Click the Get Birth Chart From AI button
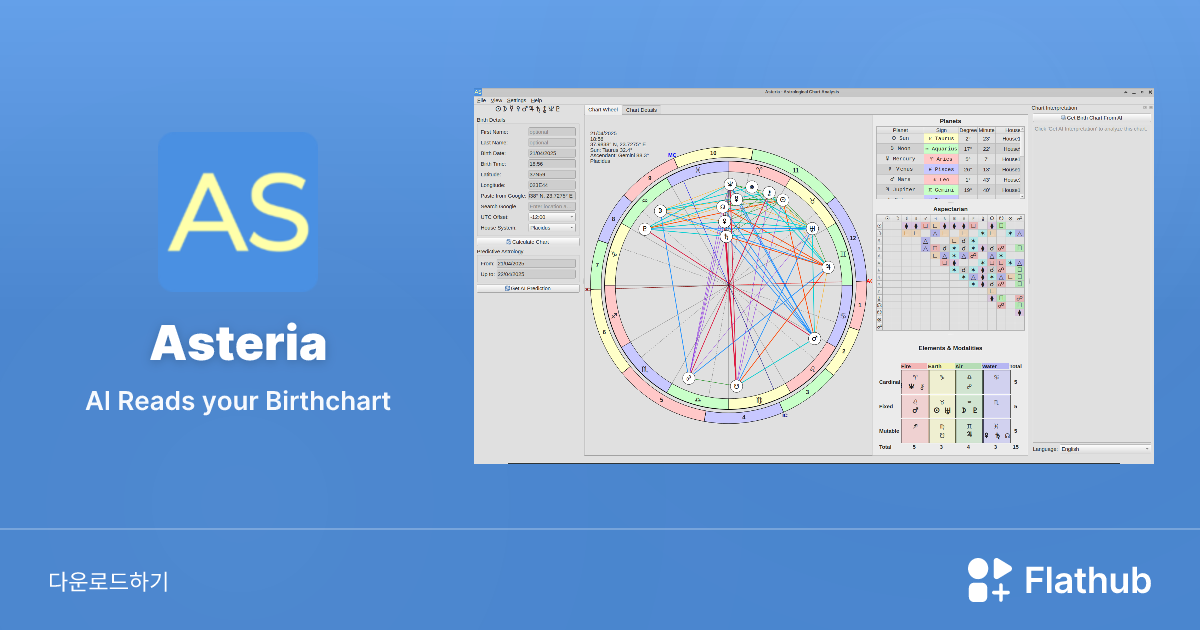1200x630 pixels. pos(1090,118)
